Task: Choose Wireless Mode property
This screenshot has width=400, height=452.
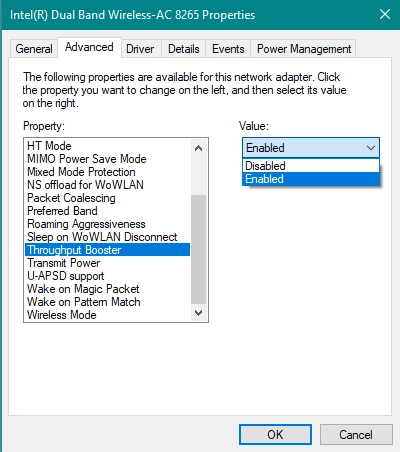Action: click(107, 315)
